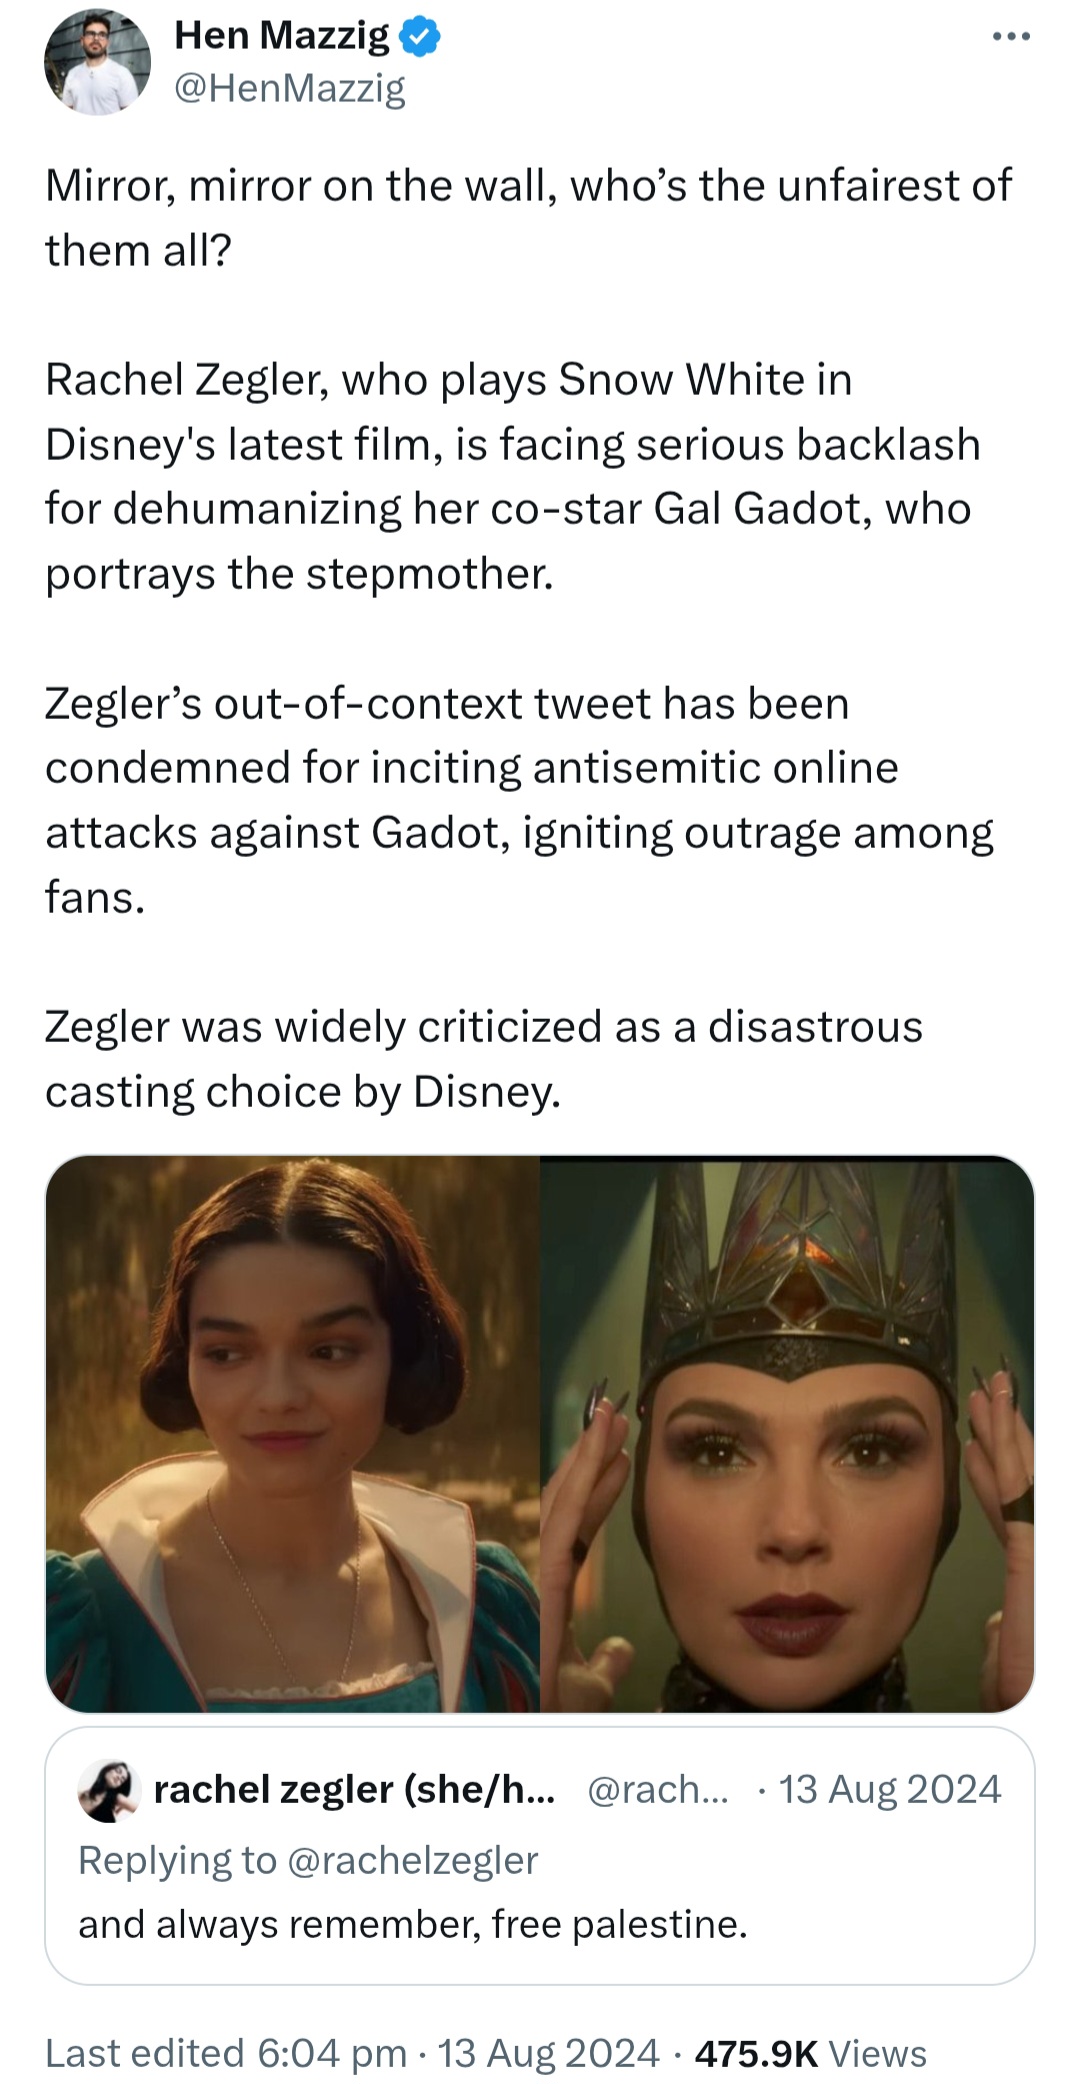The width and height of the screenshot is (1080, 2084).
Task: Open Hen Mazzig's profile picture
Action: (97, 62)
